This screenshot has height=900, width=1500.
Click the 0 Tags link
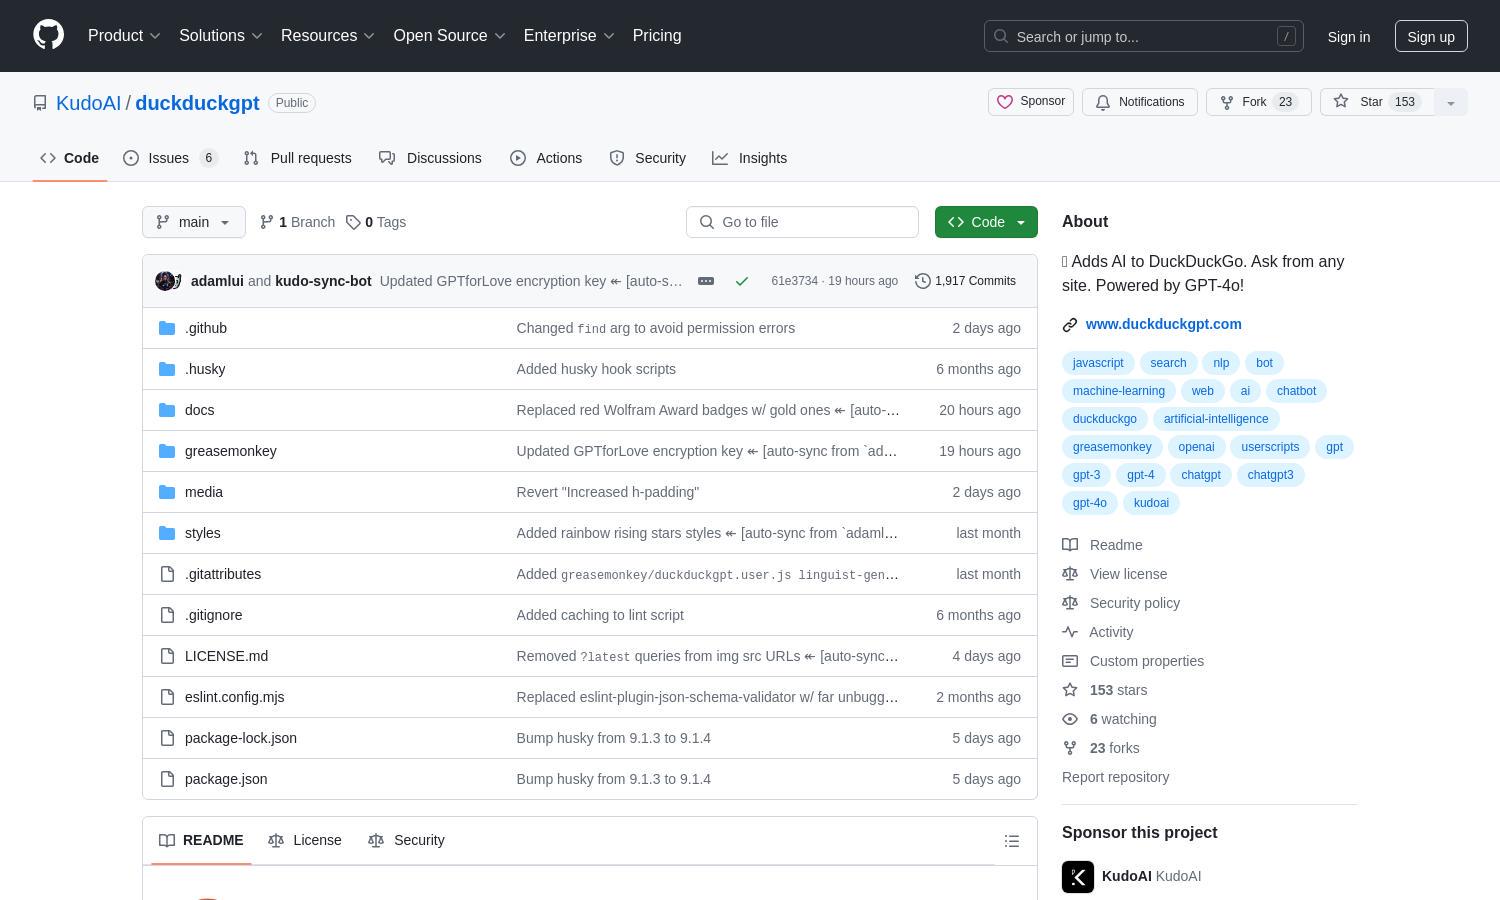pos(376,222)
